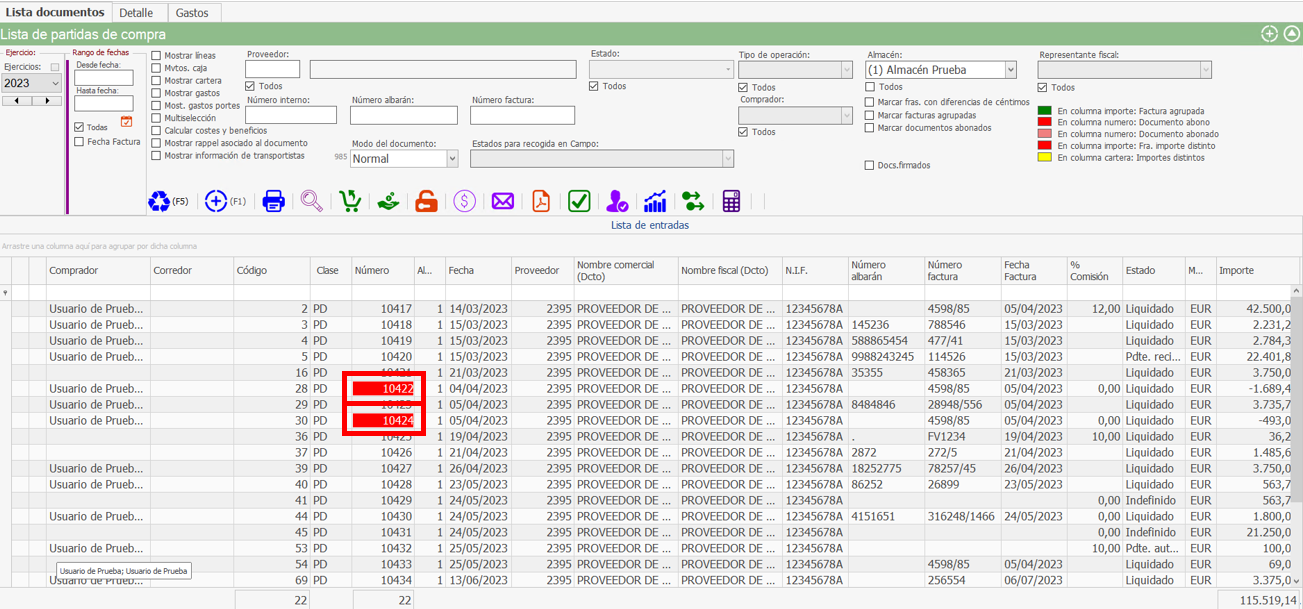The image size is (1303, 609).
Task: Click the add new entry (F1) icon
Action: (216, 201)
